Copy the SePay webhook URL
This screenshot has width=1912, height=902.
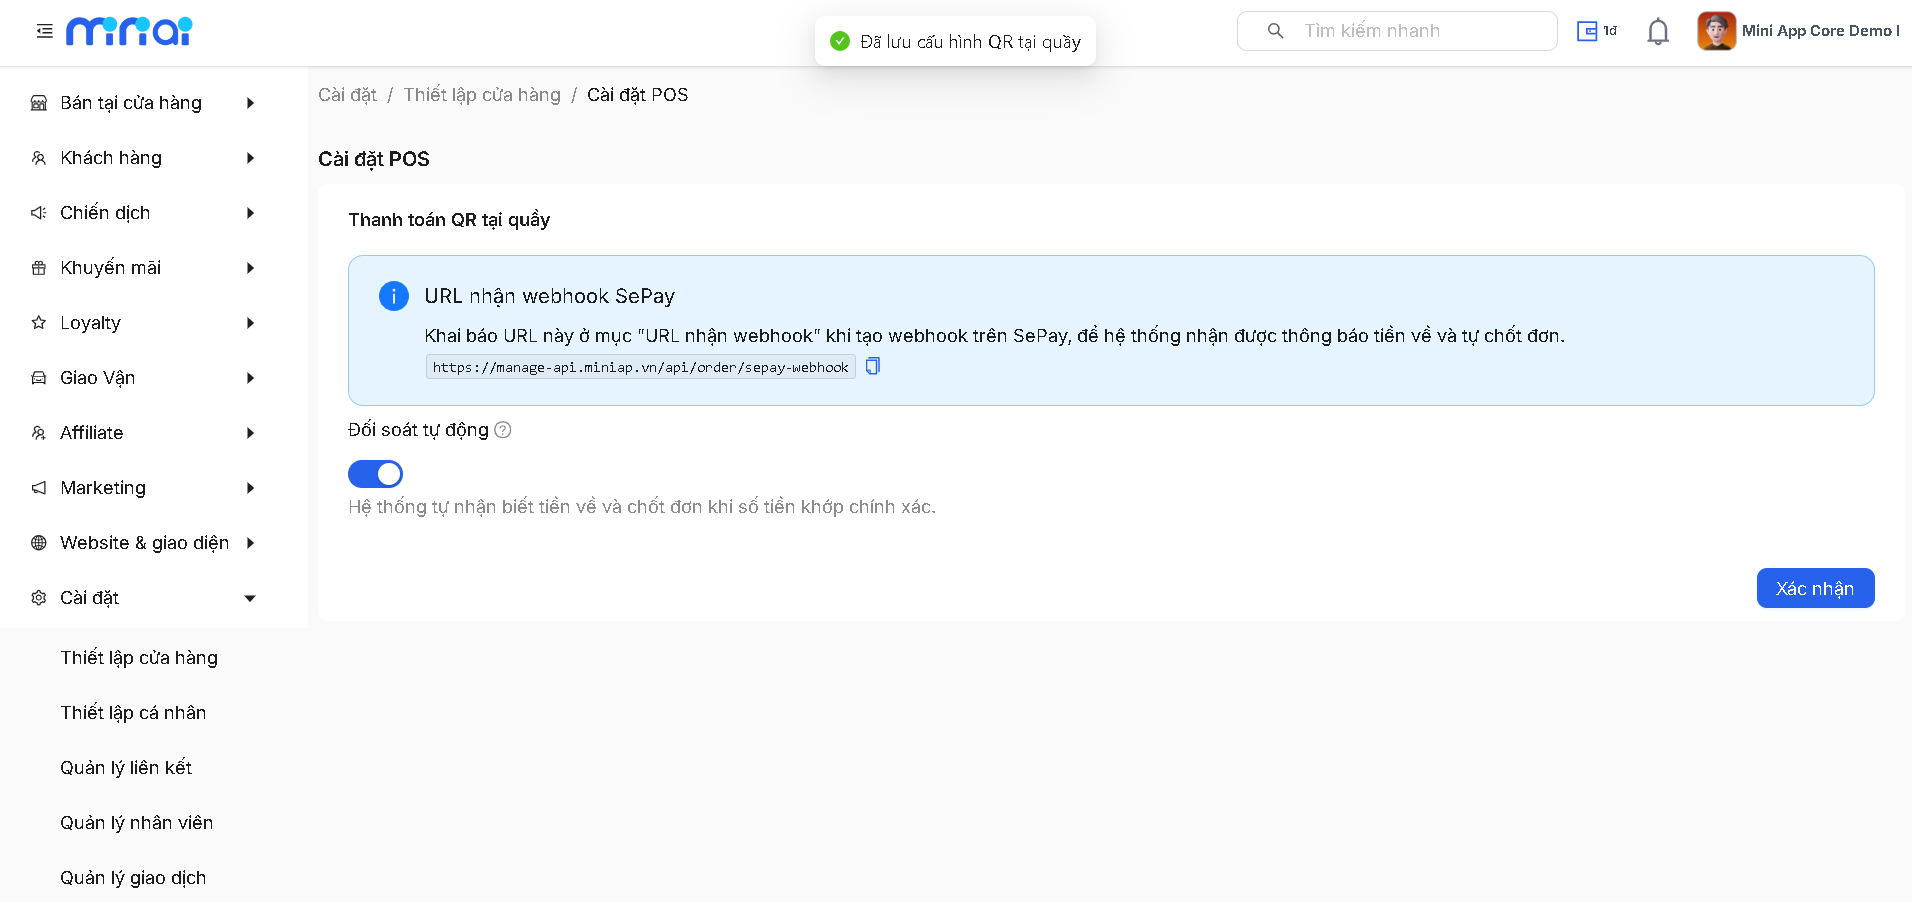click(872, 367)
